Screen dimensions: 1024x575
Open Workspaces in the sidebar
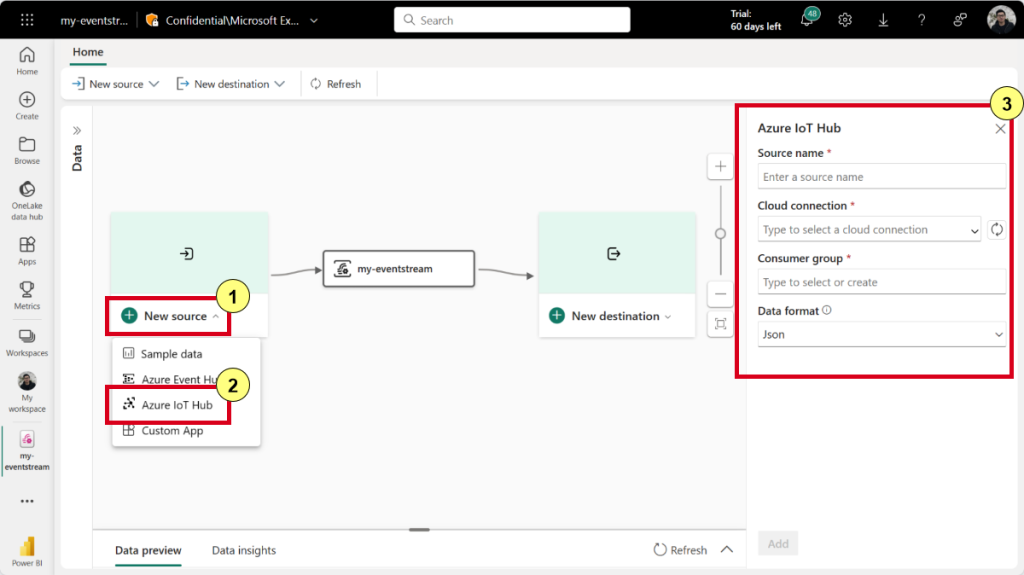pyautogui.click(x=27, y=342)
